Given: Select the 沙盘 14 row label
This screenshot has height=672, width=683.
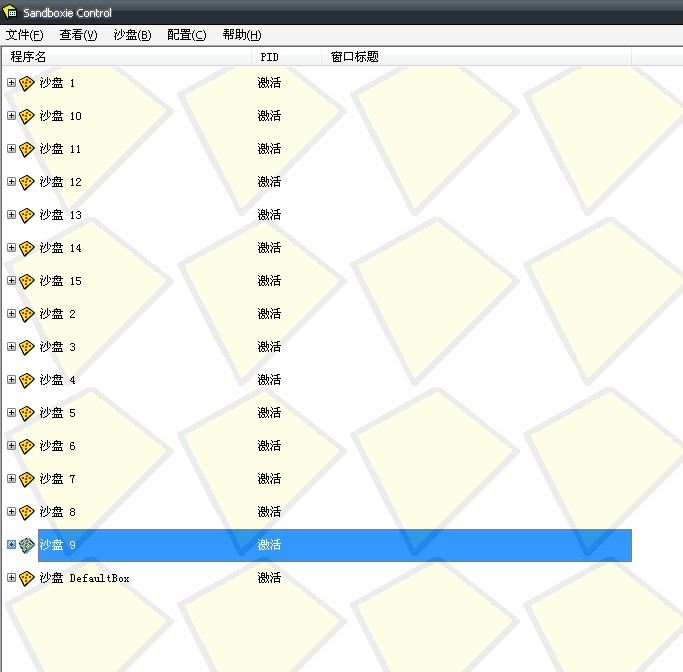Looking at the screenshot, I should 61,248.
